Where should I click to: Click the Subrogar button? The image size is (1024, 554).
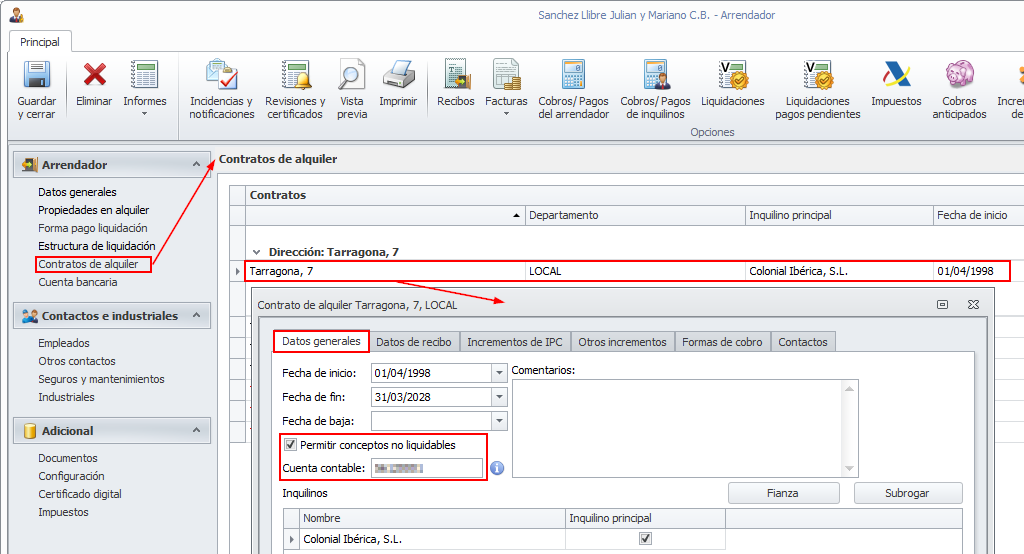(x=907, y=493)
